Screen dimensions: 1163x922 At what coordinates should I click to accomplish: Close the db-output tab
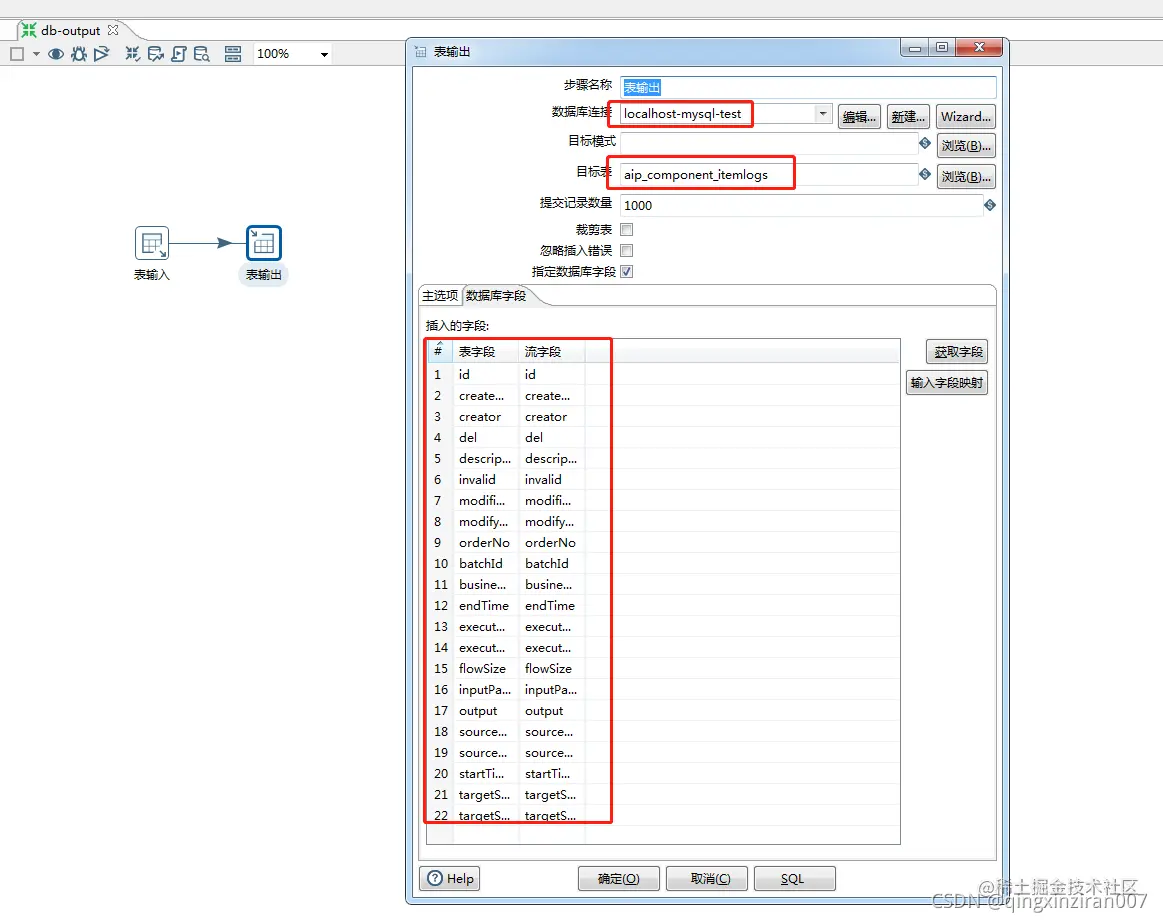113,30
